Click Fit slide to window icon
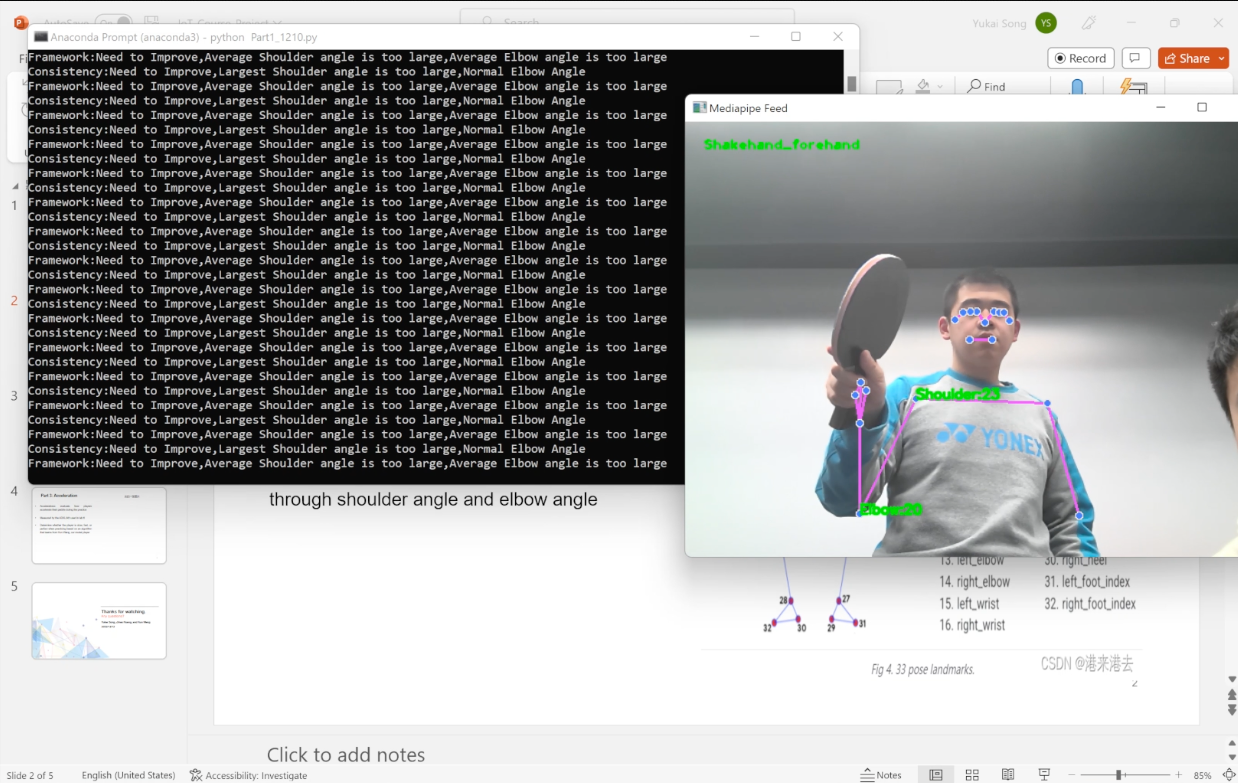Viewport: 1238px width, 783px height. 1228,775
